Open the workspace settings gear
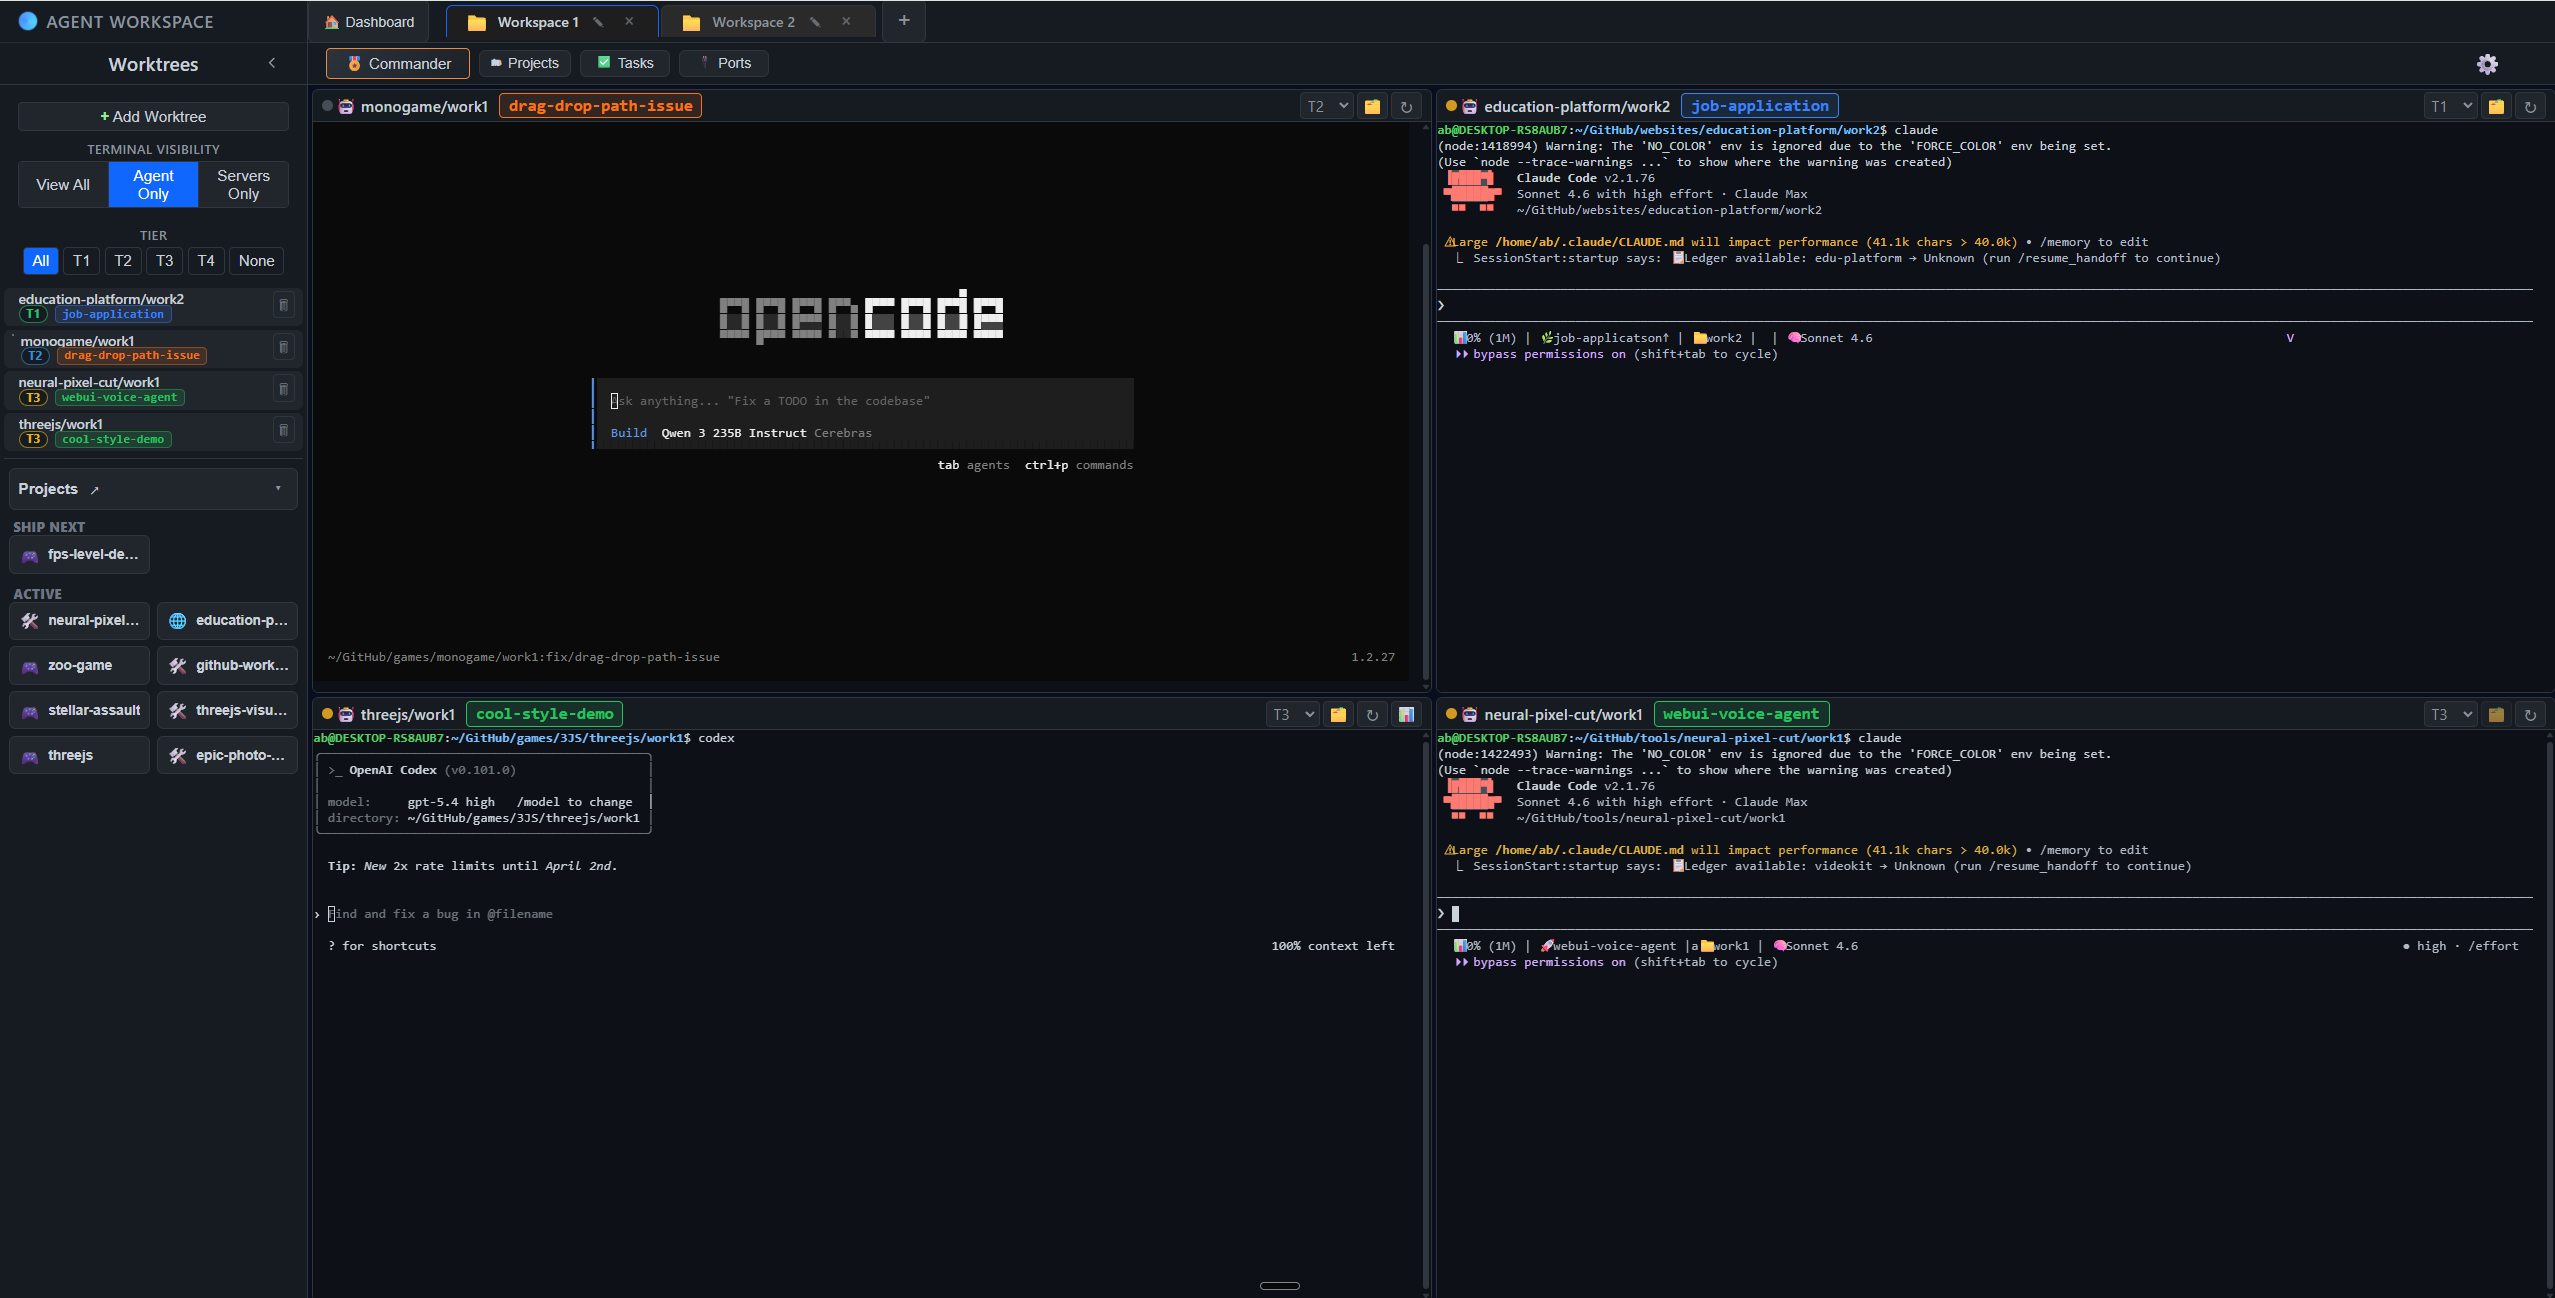 click(2488, 63)
